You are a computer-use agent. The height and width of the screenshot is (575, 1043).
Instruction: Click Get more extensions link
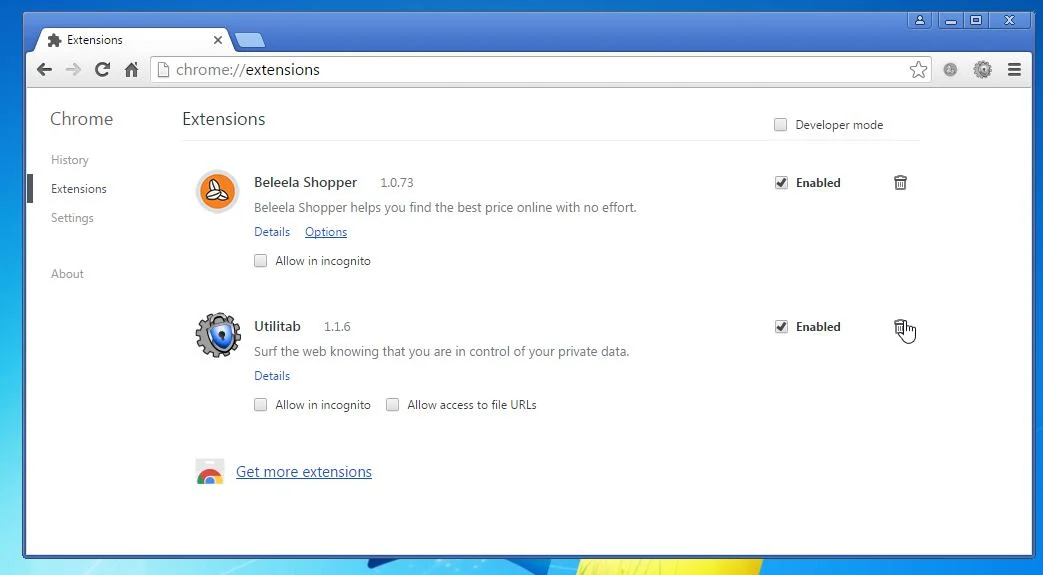point(304,472)
